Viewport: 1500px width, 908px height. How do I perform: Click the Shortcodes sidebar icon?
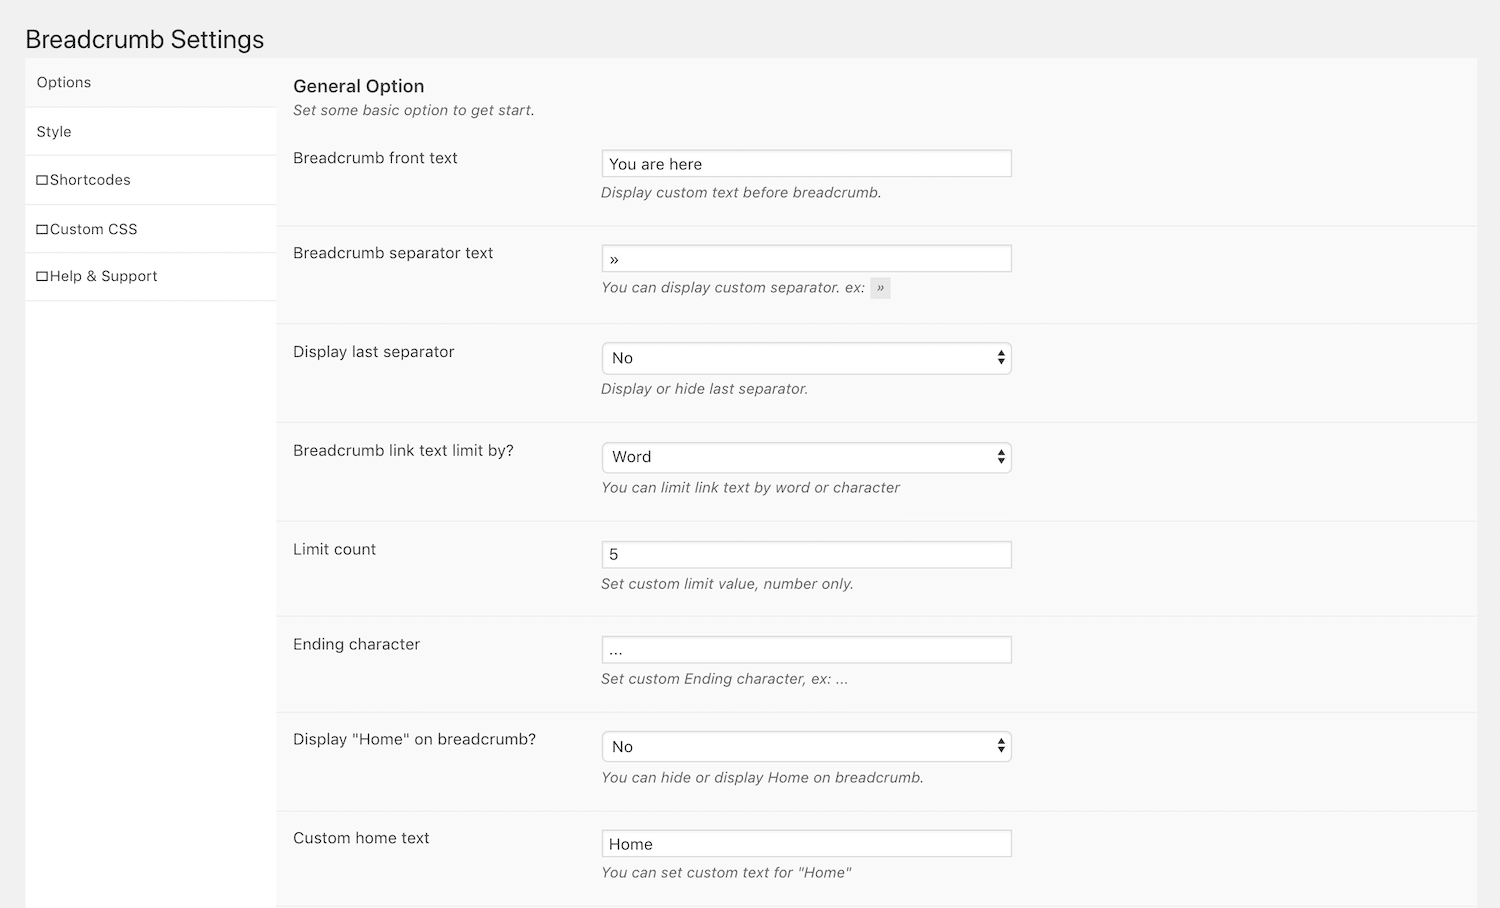[x=42, y=179]
